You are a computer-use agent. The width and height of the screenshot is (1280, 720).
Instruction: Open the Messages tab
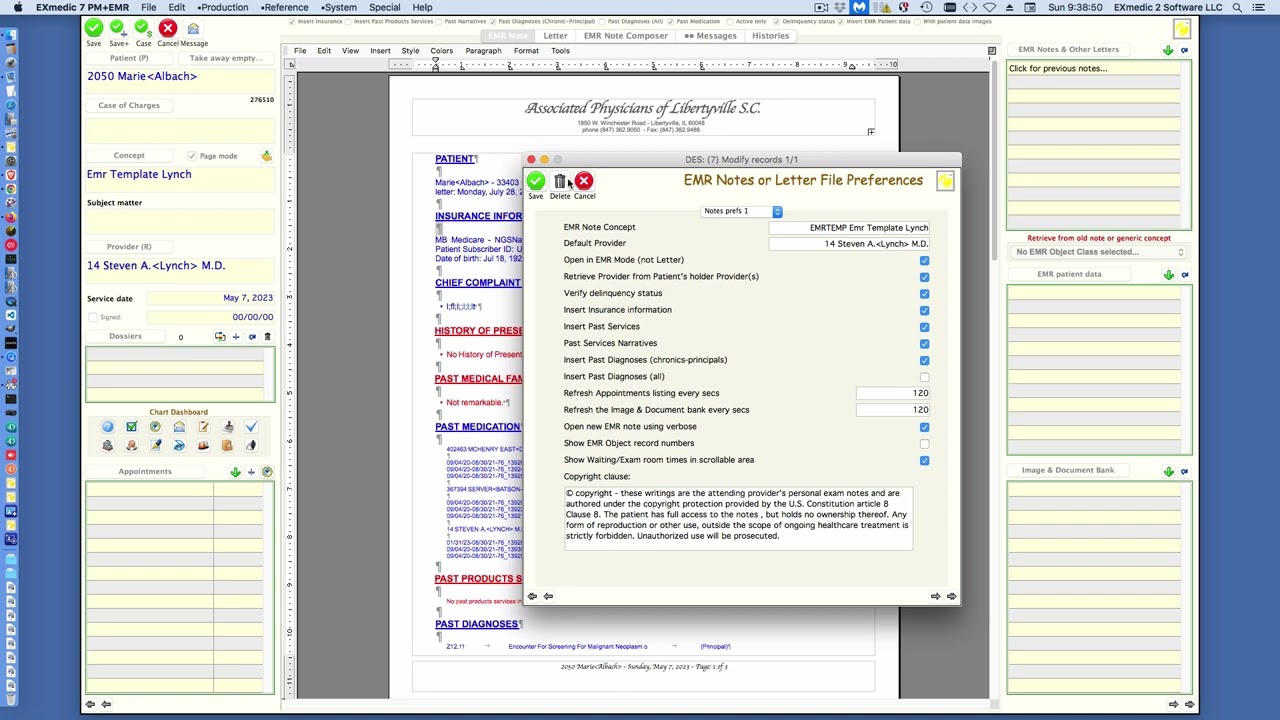(x=711, y=36)
